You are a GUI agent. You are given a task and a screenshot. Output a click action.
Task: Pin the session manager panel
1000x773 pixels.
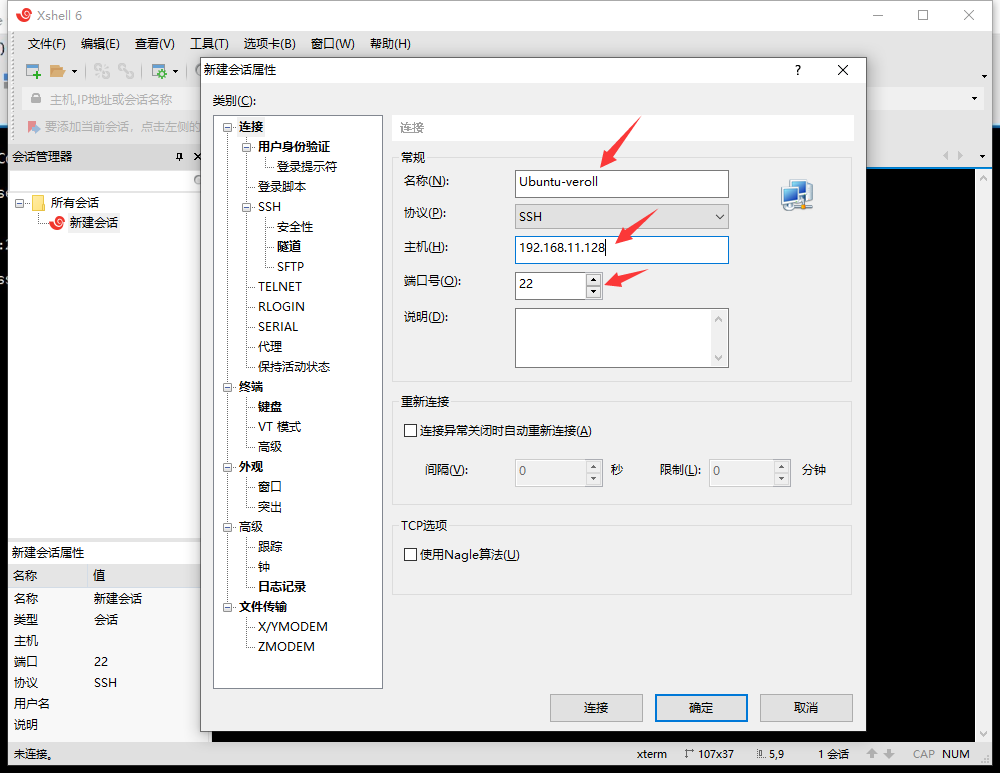pos(179,157)
